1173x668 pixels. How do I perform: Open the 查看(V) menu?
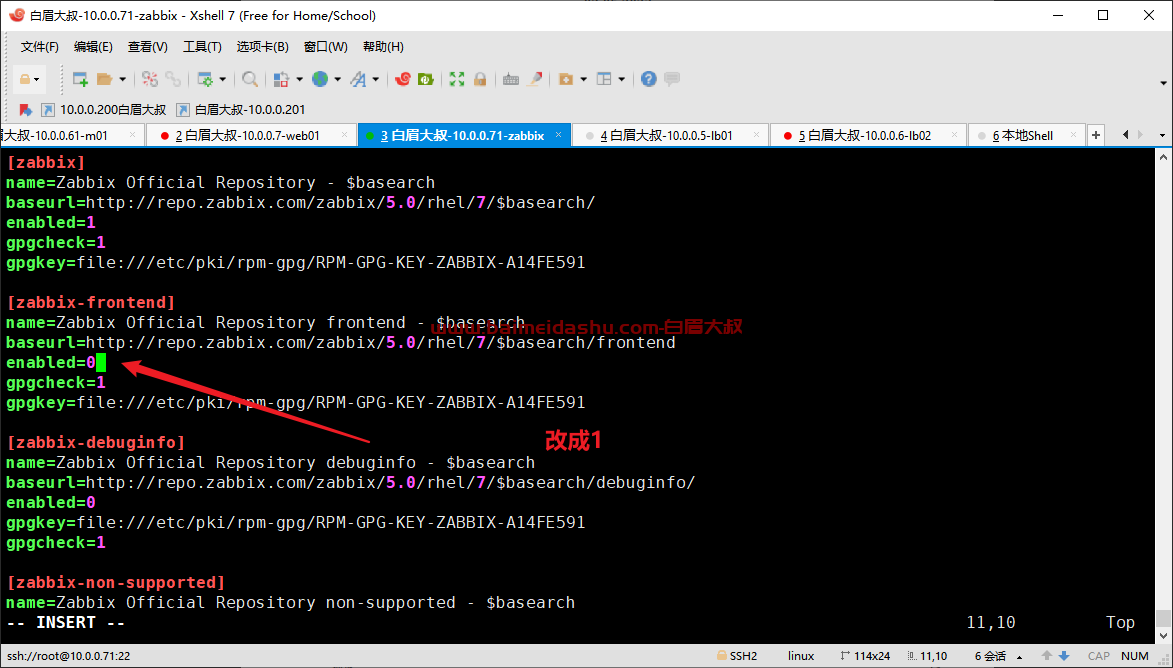point(147,46)
